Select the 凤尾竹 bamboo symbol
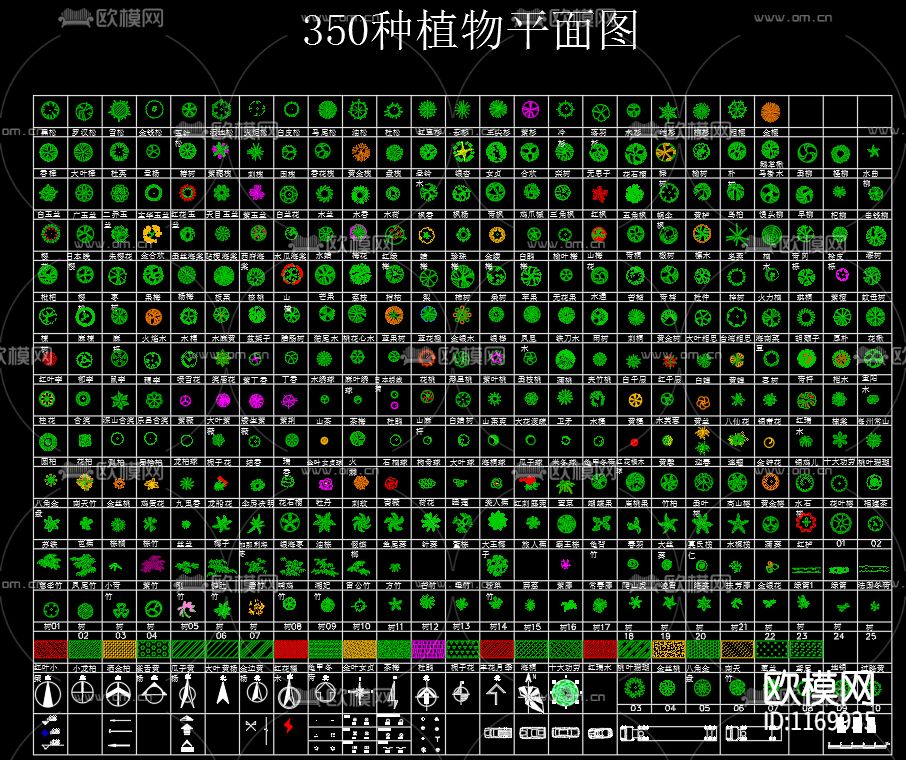The width and height of the screenshot is (906, 760). tap(84, 565)
